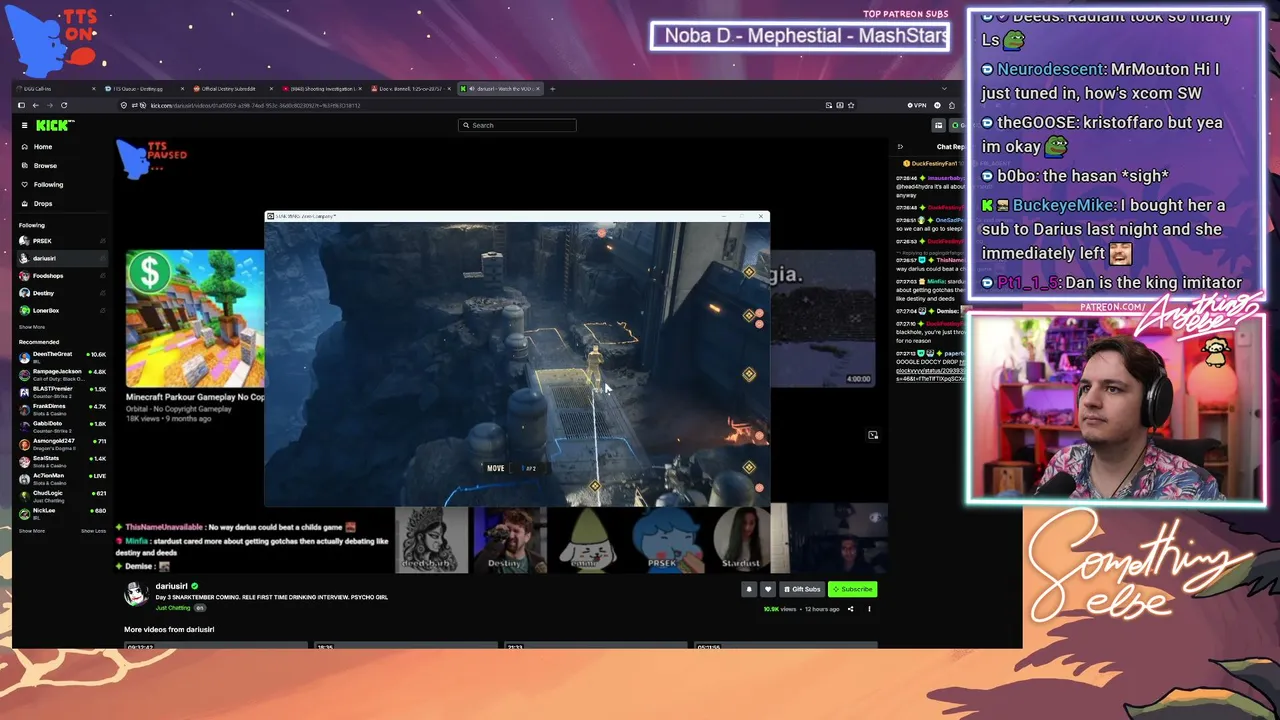Open recommended channel BLASTPremier
The height and width of the screenshot is (720, 1280).
point(62,390)
